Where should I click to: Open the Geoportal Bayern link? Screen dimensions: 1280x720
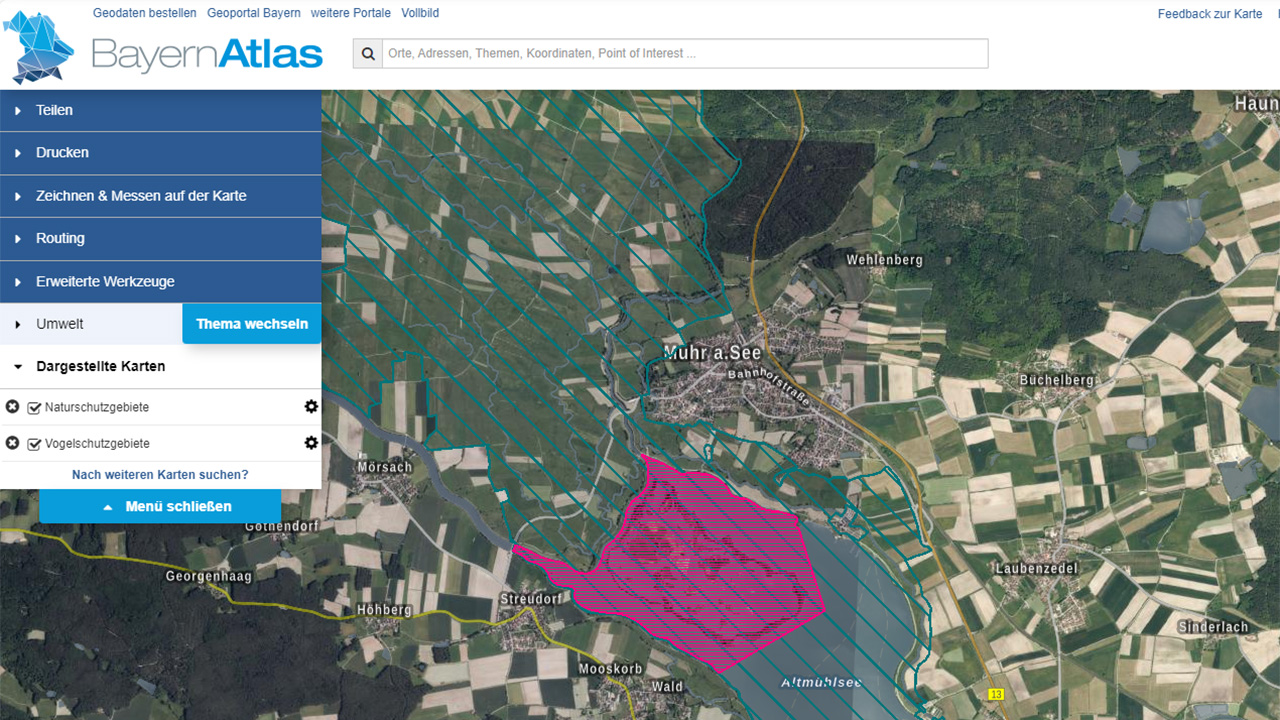(253, 13)
